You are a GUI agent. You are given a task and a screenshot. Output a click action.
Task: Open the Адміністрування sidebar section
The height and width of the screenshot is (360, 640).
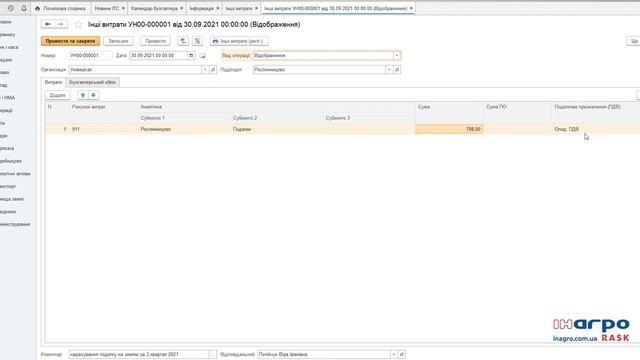click(x=15, y=224)
